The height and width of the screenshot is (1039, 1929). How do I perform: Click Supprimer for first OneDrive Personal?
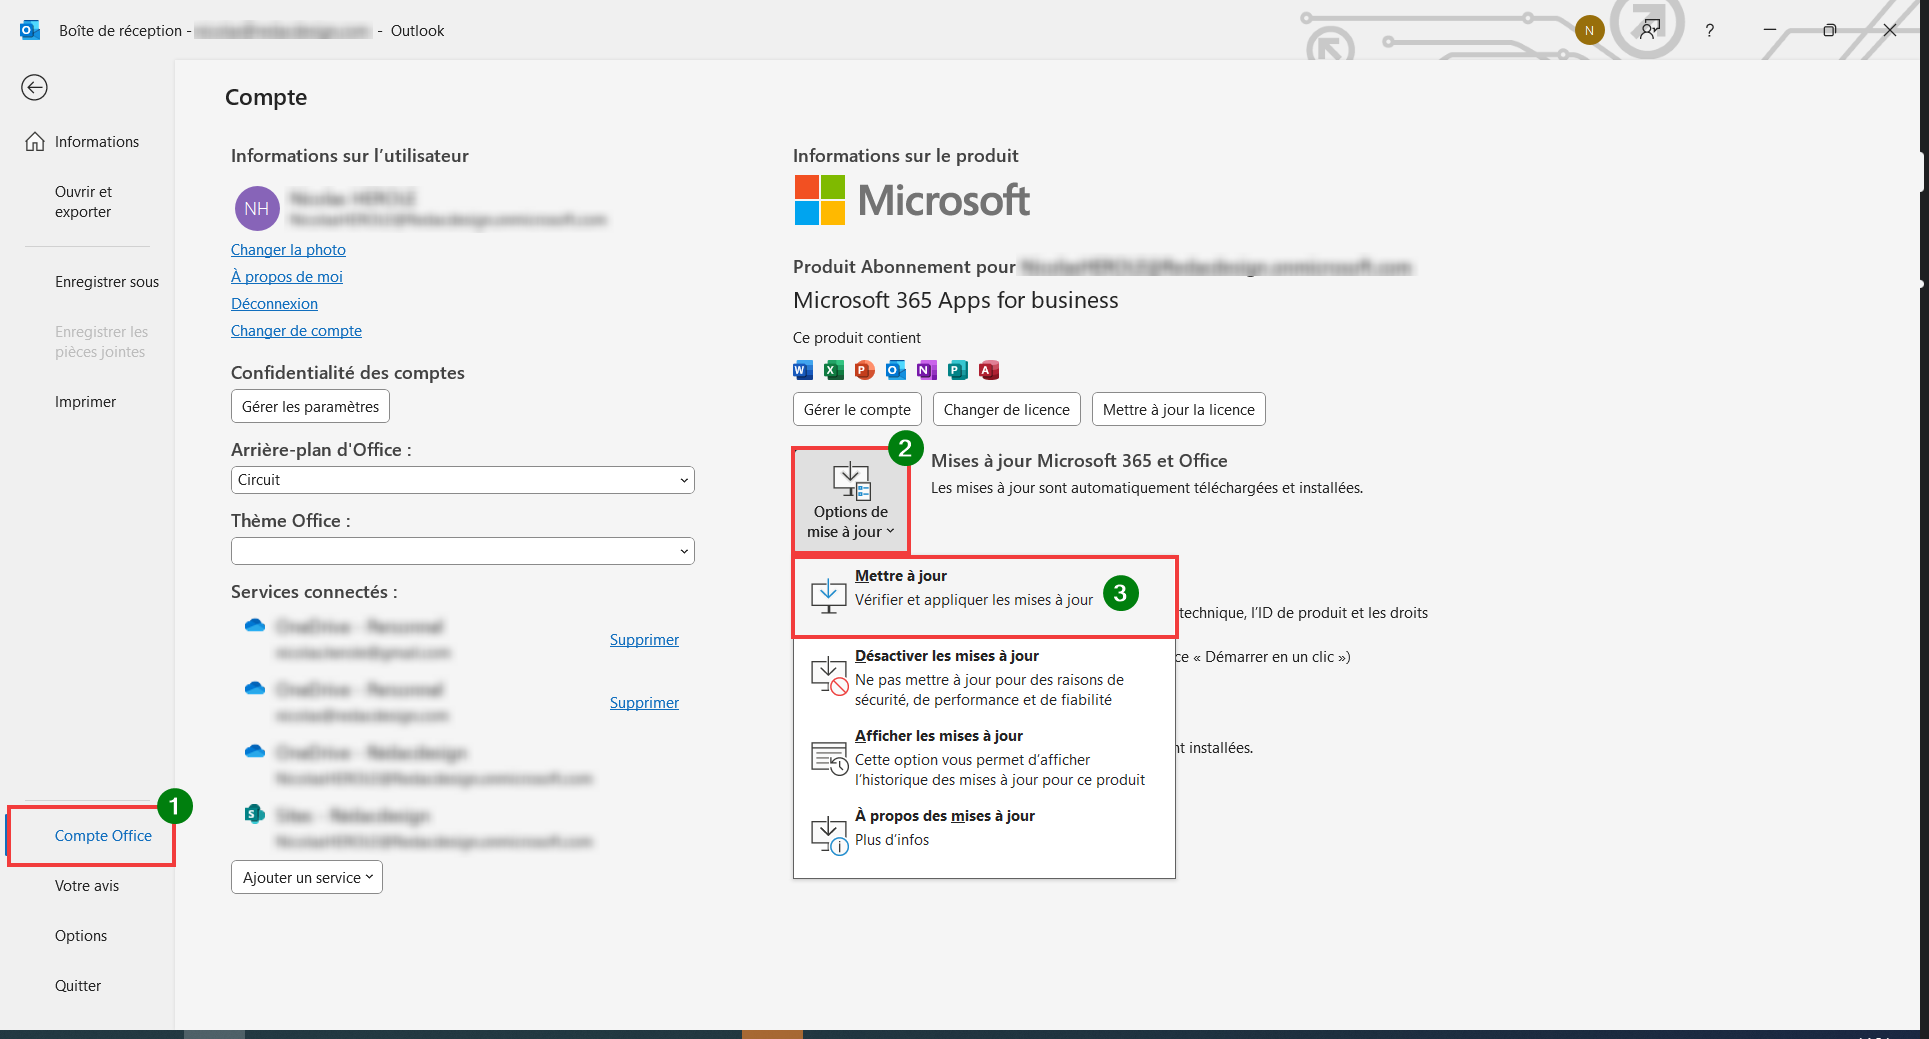tap(644, 640)
